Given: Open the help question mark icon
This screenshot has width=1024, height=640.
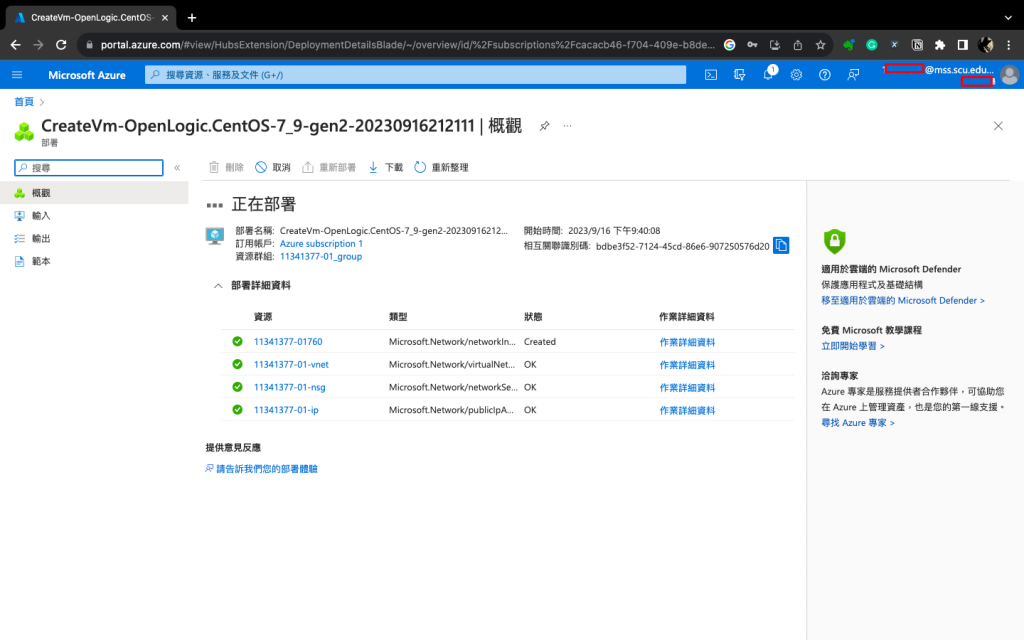Looking at the screenshot, I should 825,75.
